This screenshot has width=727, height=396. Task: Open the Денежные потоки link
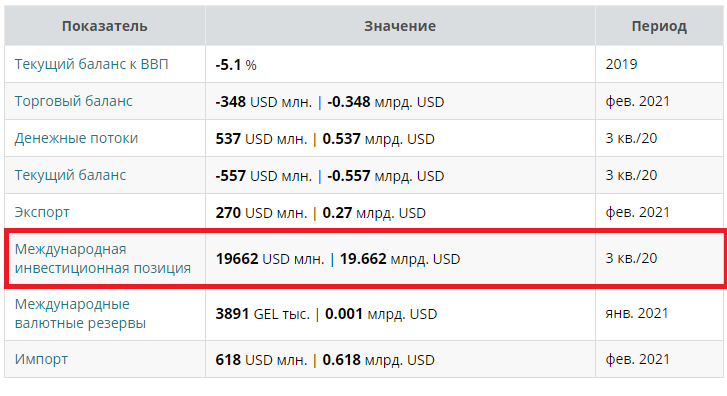(76, 138)
